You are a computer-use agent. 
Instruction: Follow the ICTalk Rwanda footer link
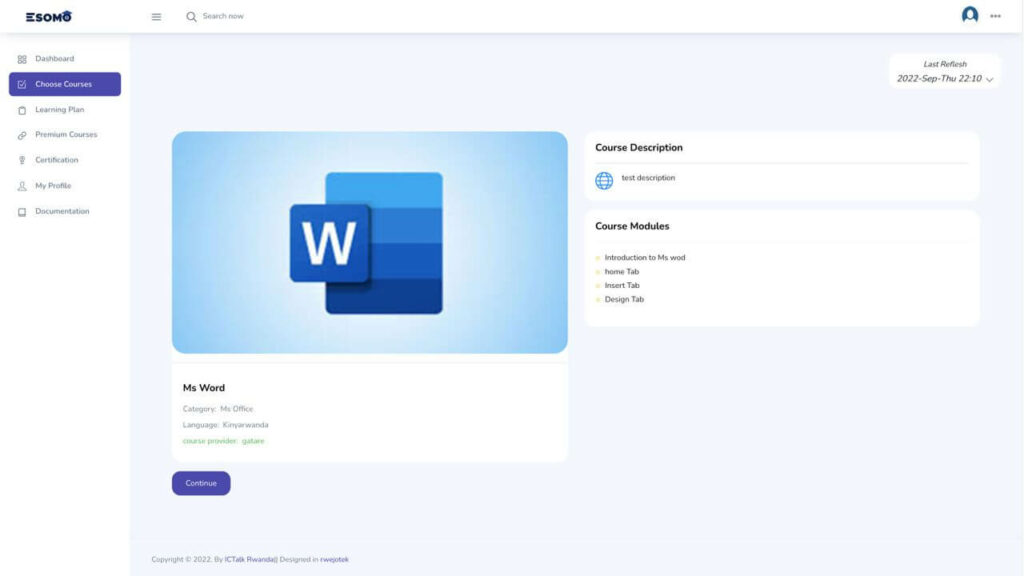tap(250, 559)
